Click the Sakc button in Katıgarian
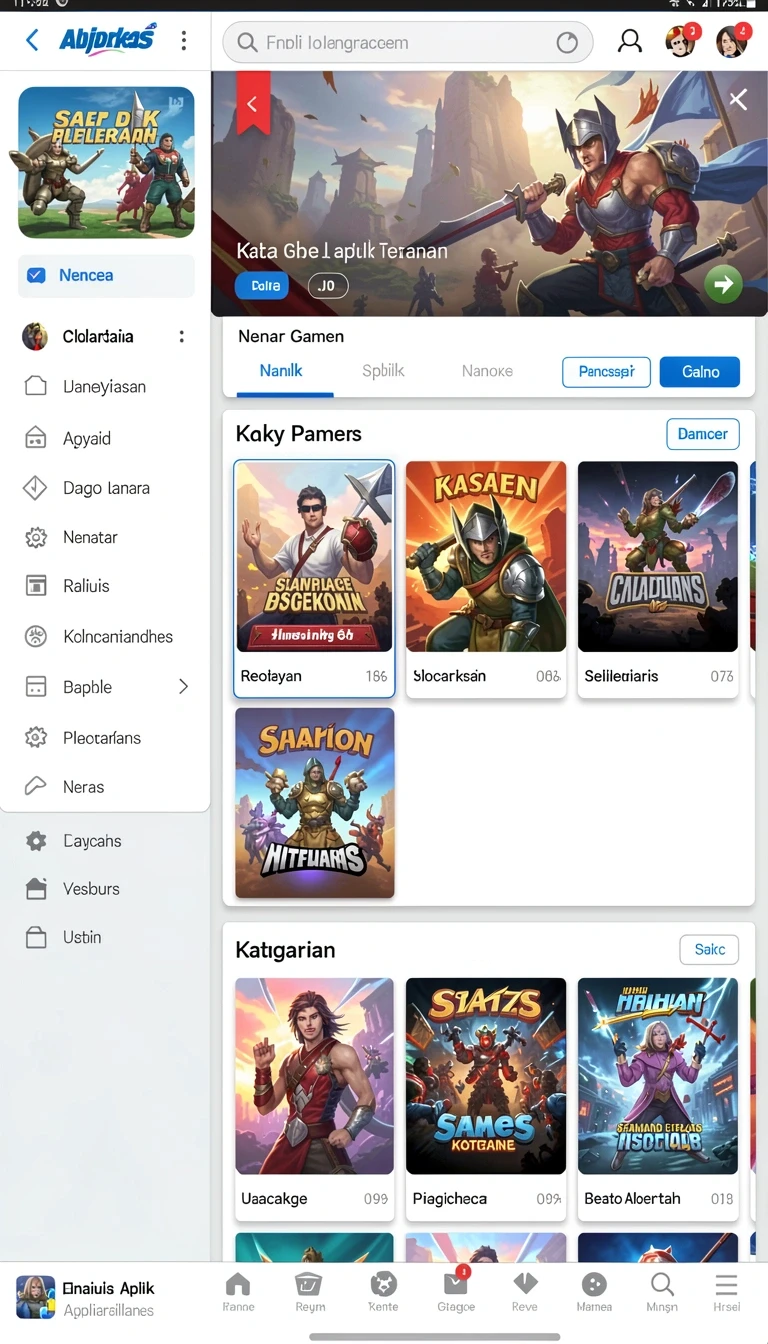 coord(709,949)
